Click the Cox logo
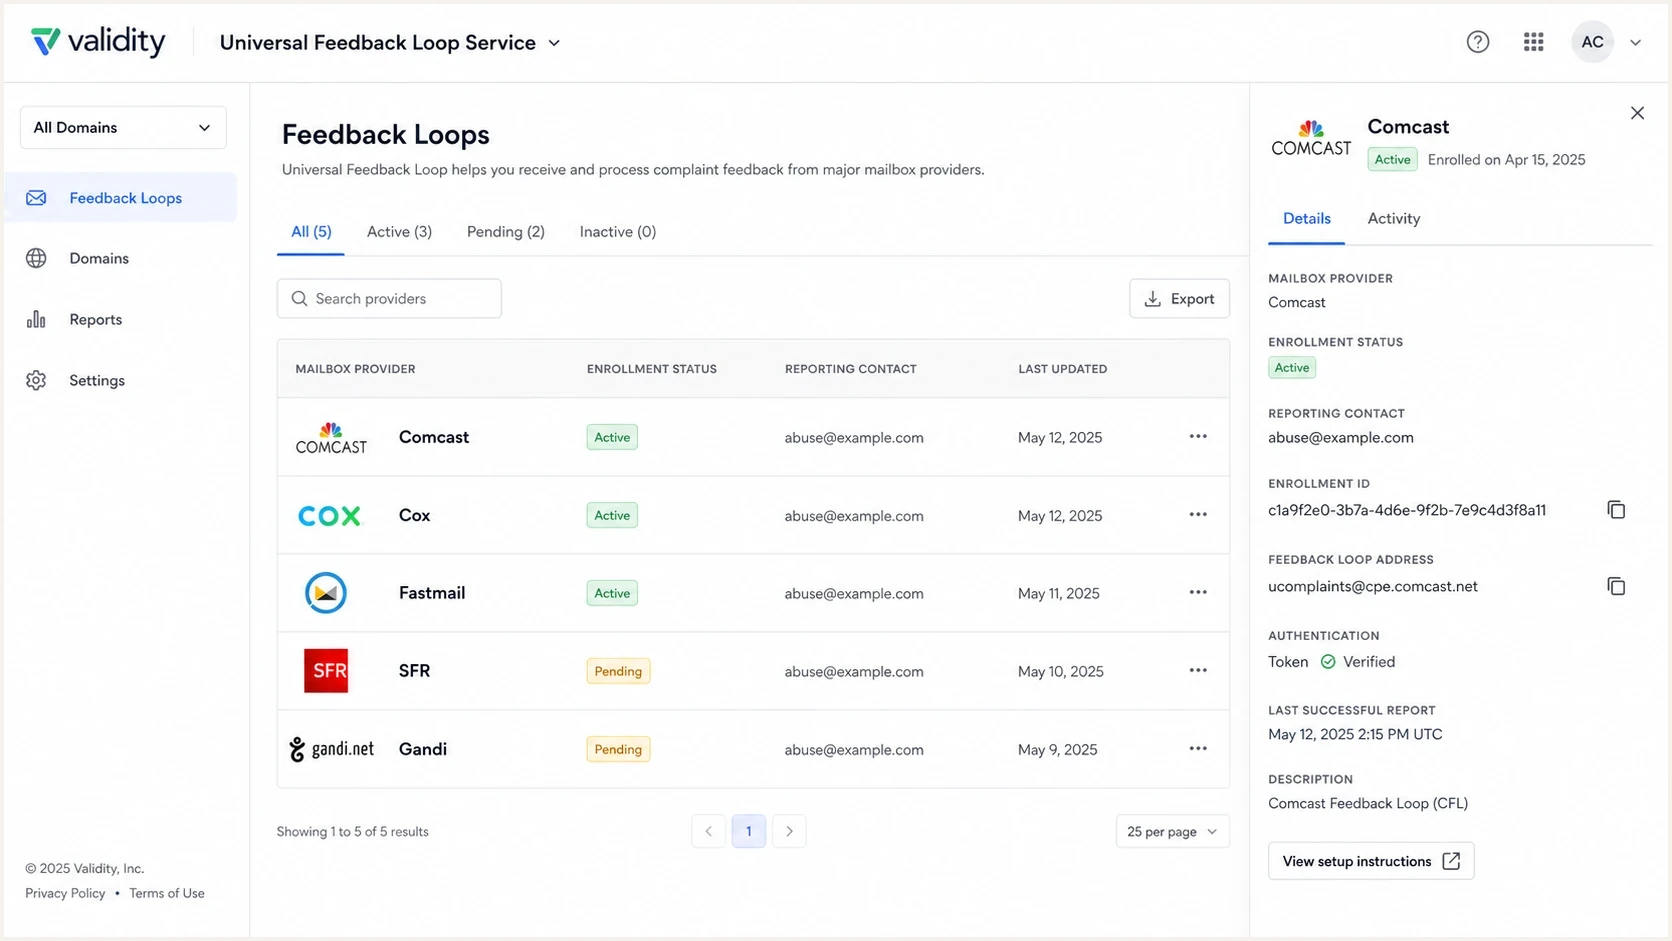The image size is (1672, 941). tap(329, 516)
